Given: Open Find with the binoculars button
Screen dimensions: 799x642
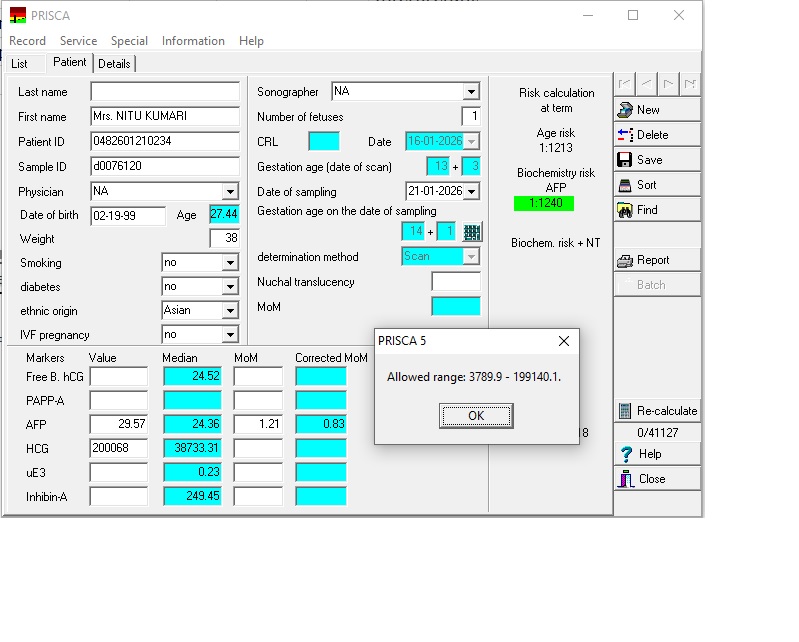Looking at the screenshot, I should [x=656, y=210].
